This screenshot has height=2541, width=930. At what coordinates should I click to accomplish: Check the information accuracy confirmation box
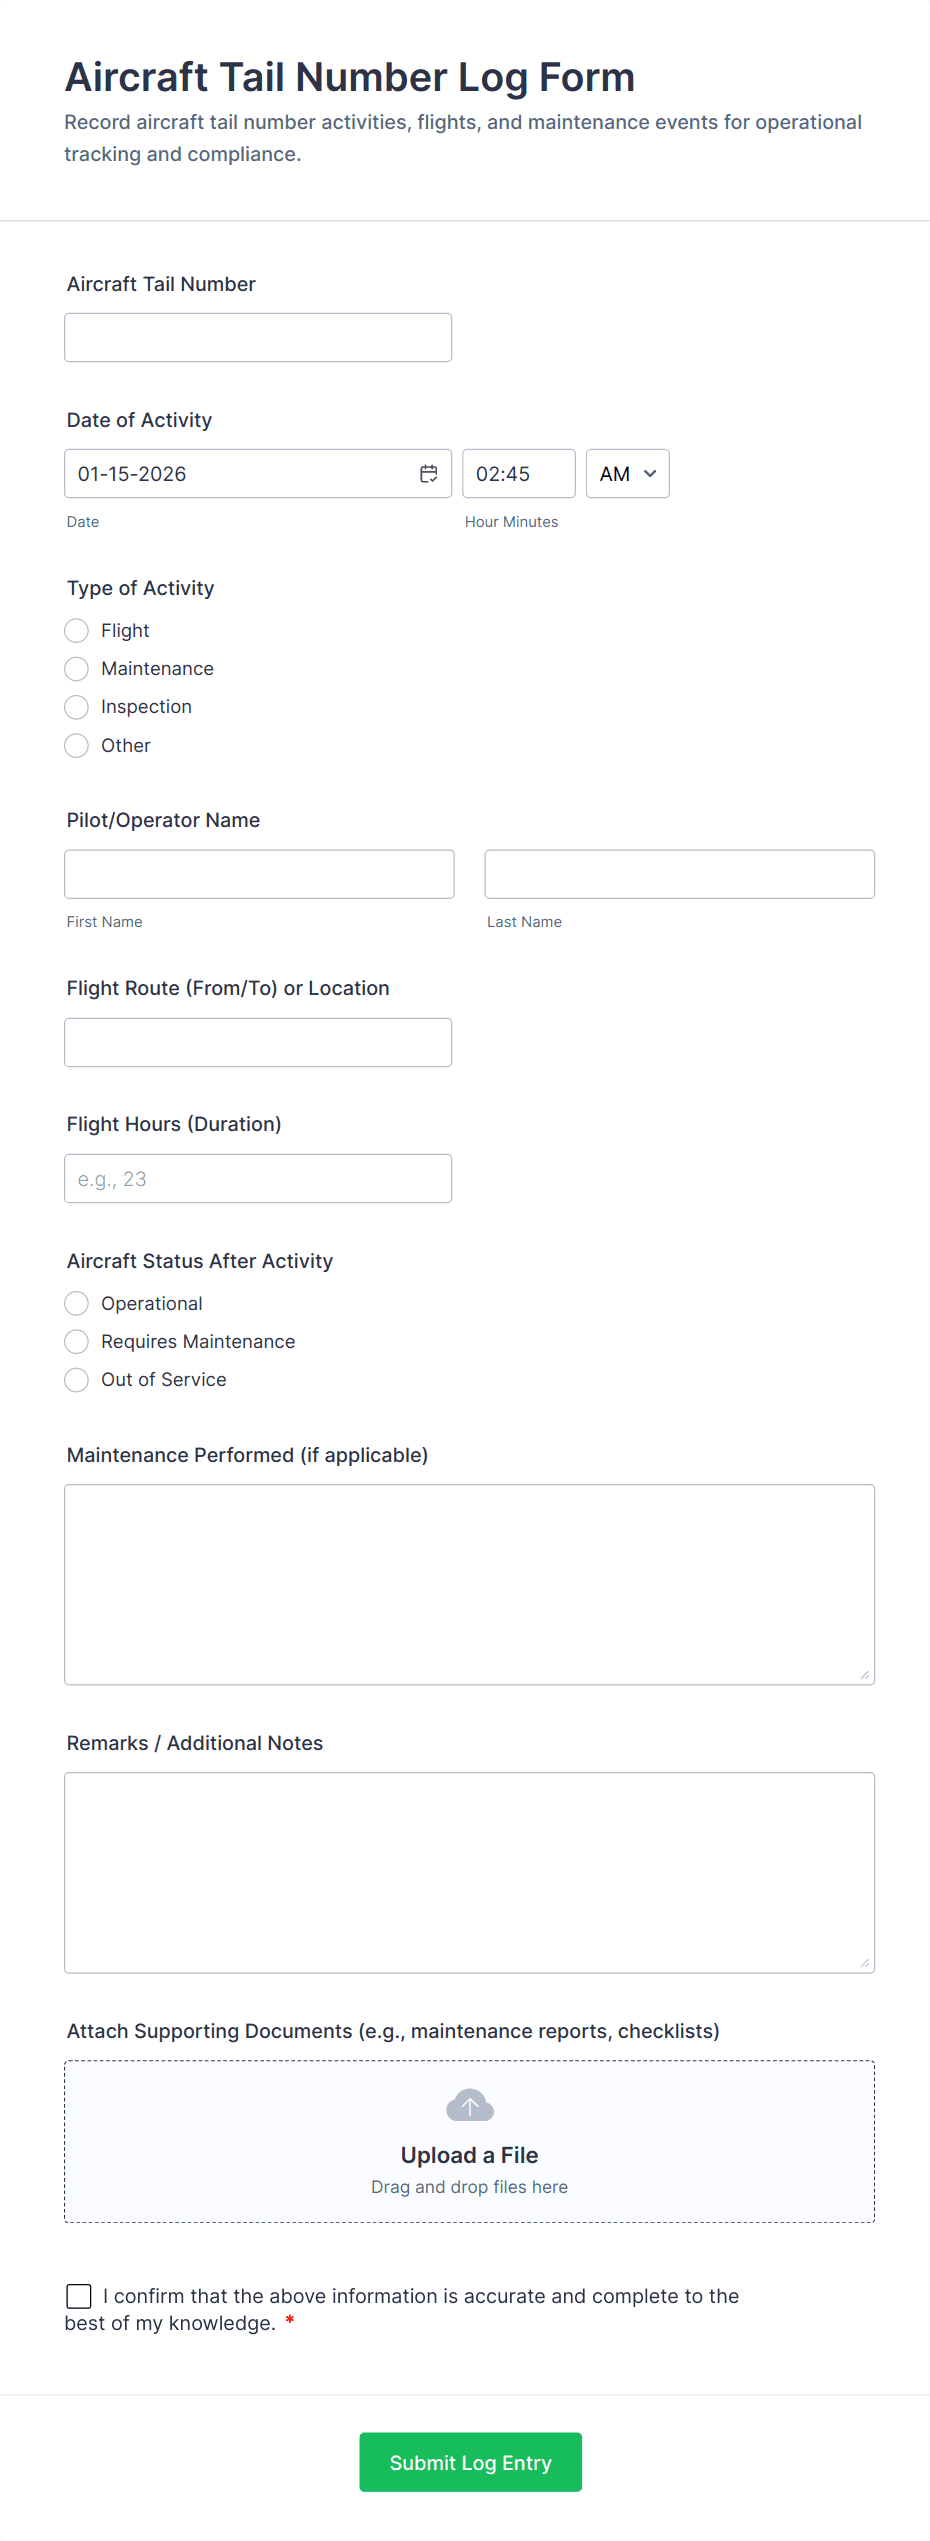click(79, 2296)
